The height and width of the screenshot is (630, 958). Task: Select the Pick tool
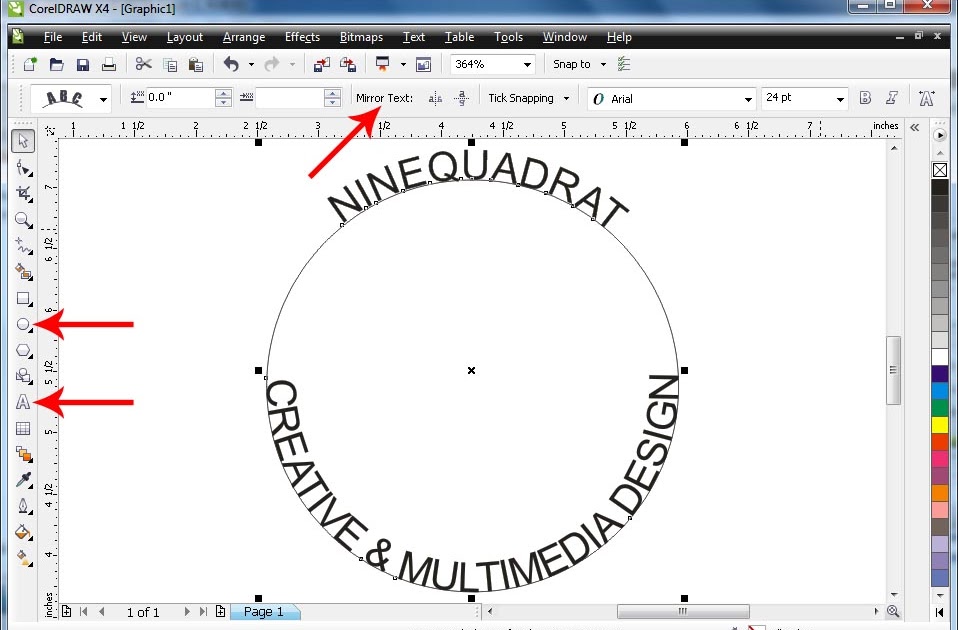pos(24,141)
